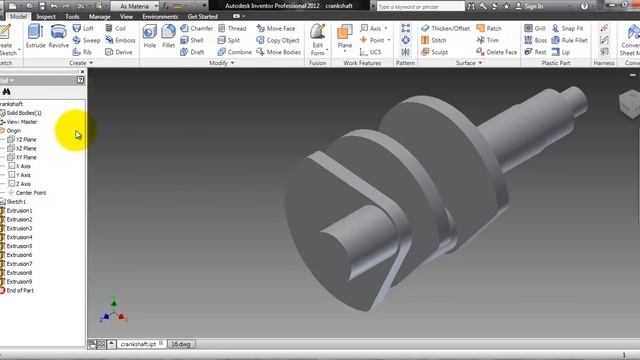Switch to the Tools tab
640x360 pixels.
click(x=72, y=16)
